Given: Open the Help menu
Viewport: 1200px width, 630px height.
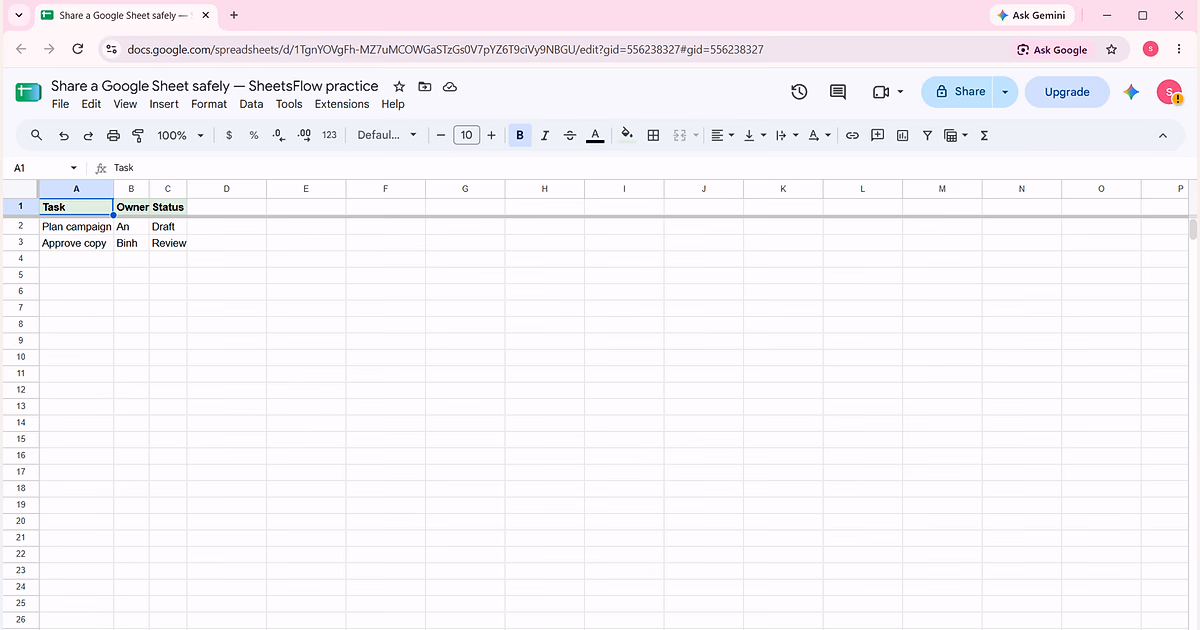Looking at the screenshot, I should click(393, 104).
